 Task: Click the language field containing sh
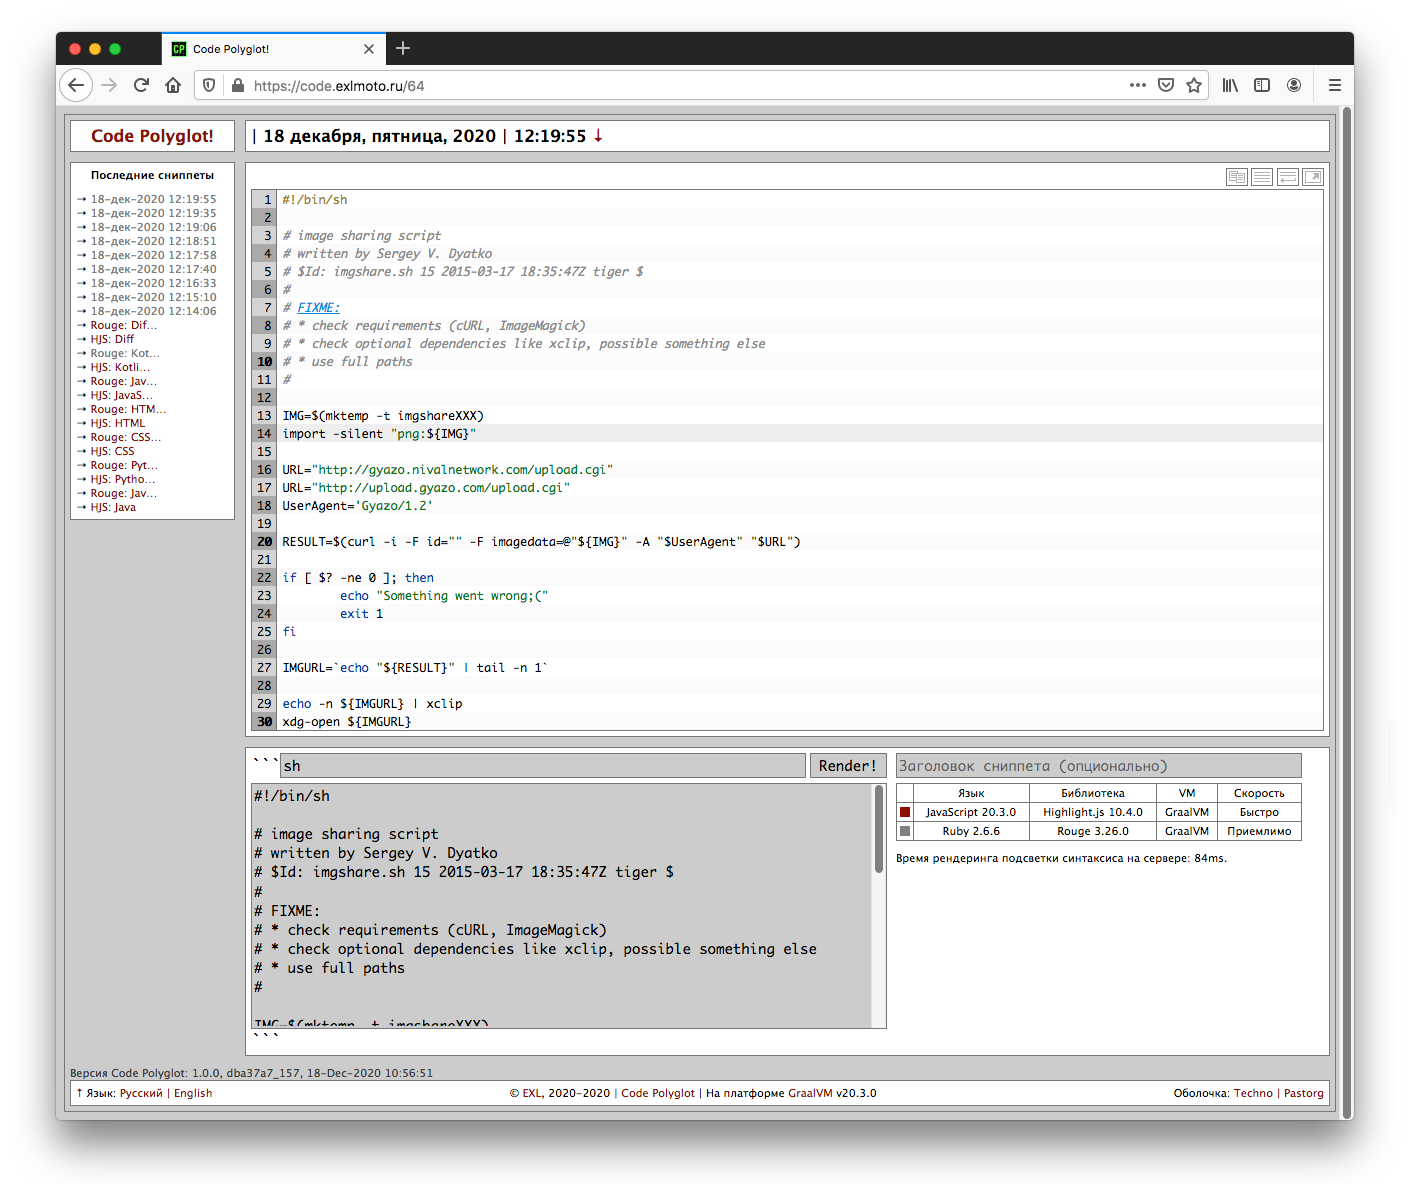(542, 766)
